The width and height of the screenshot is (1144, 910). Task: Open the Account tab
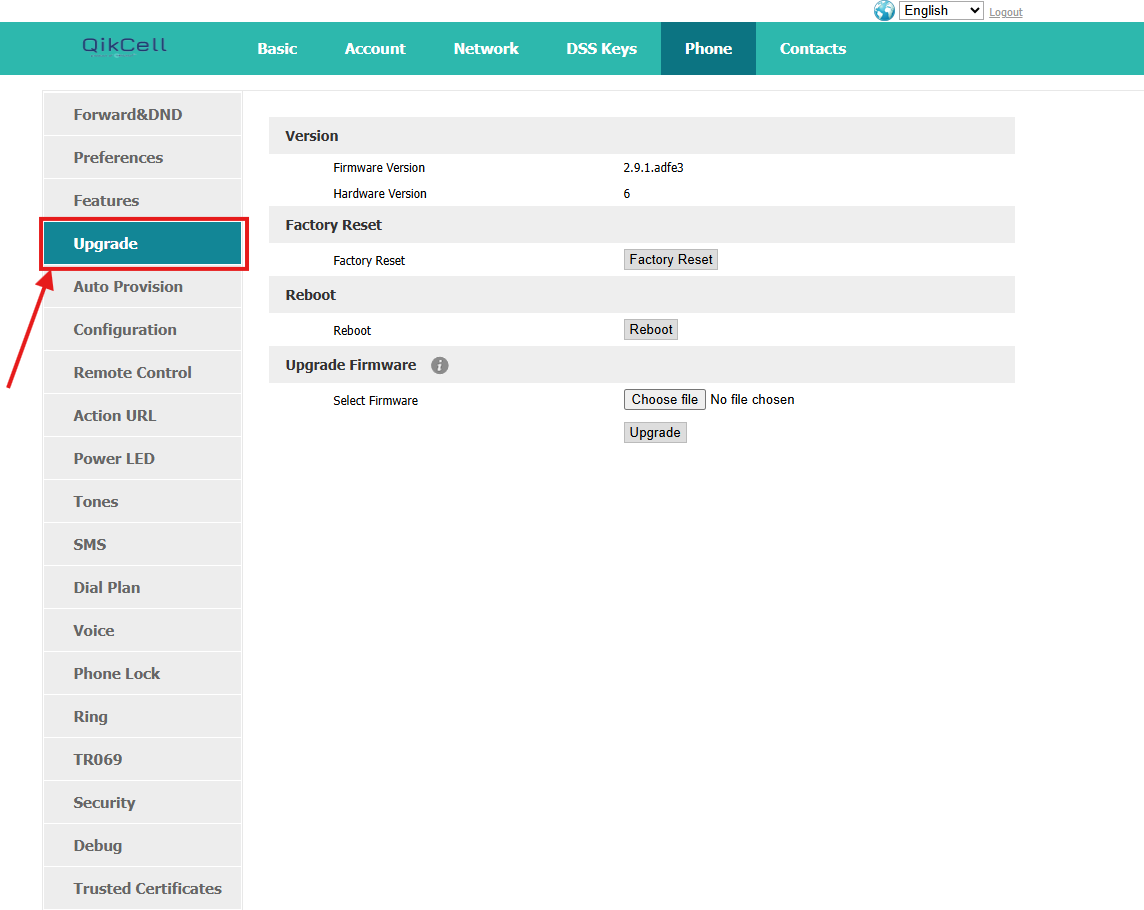click(375, 48)
